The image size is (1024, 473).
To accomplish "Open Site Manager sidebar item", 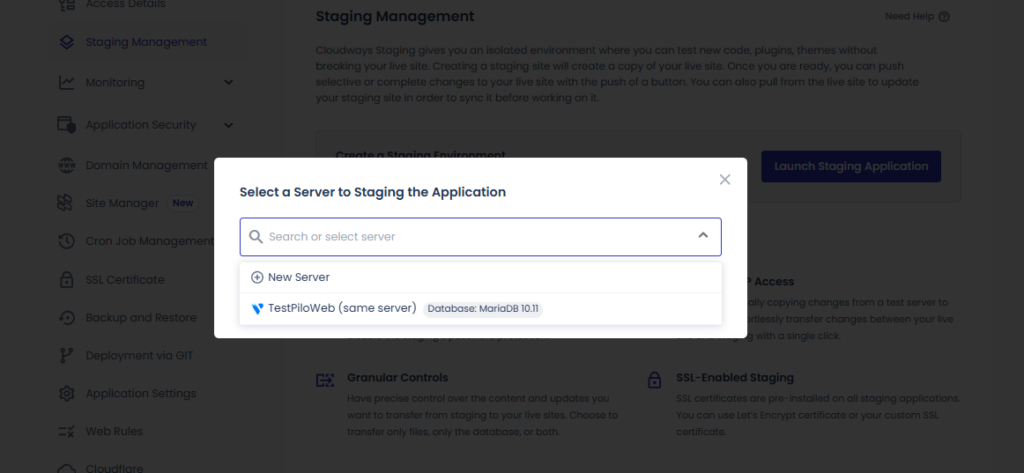I will 122,203.
